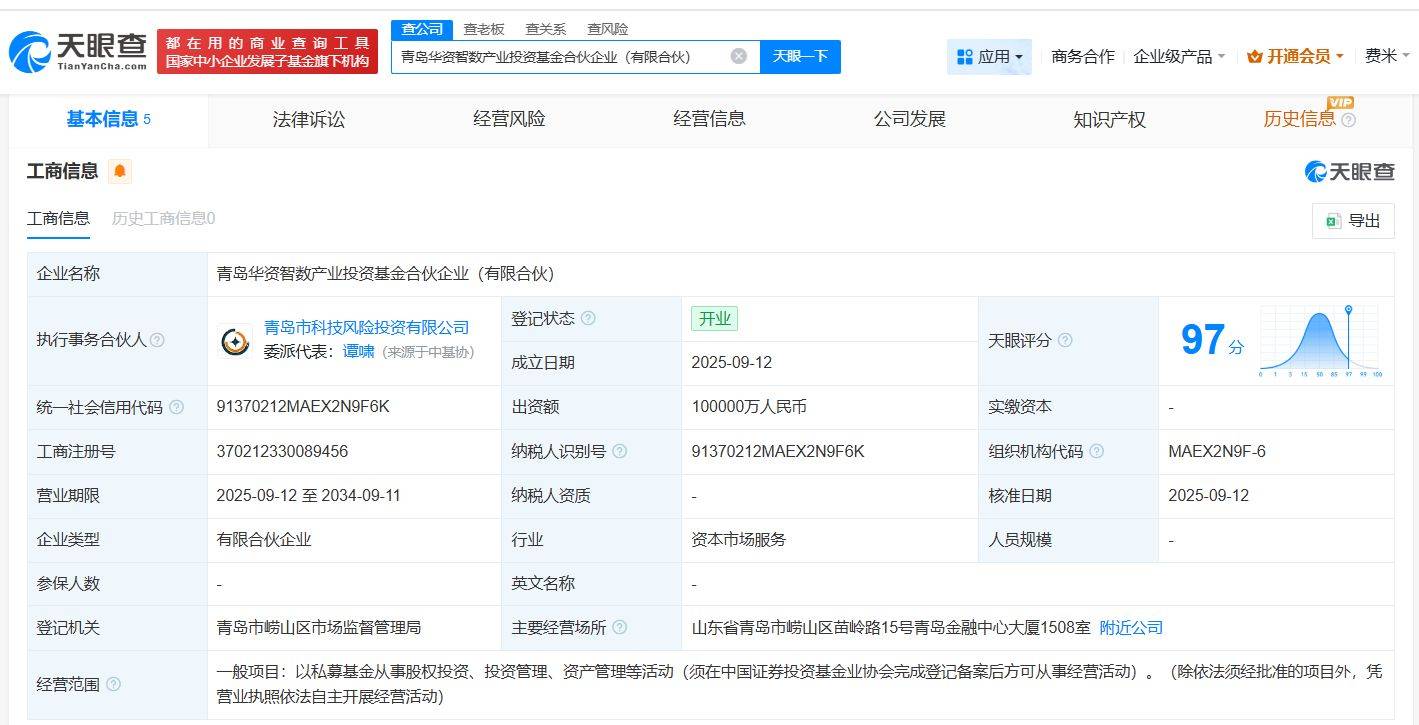Click the 天眼评分 distribution chart

[x=1319, y=341]
